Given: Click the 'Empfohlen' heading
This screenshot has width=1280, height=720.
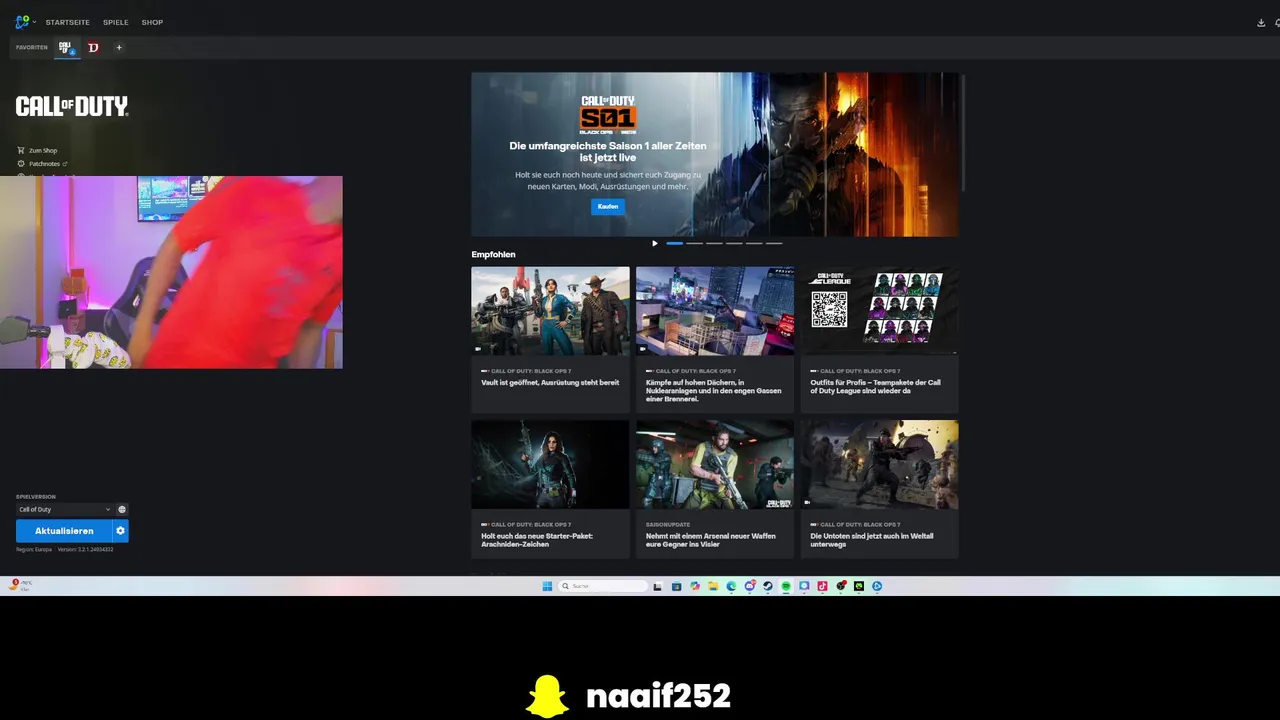Looking at the screenshot, I should pyautogui.click(x=493, y=254).
